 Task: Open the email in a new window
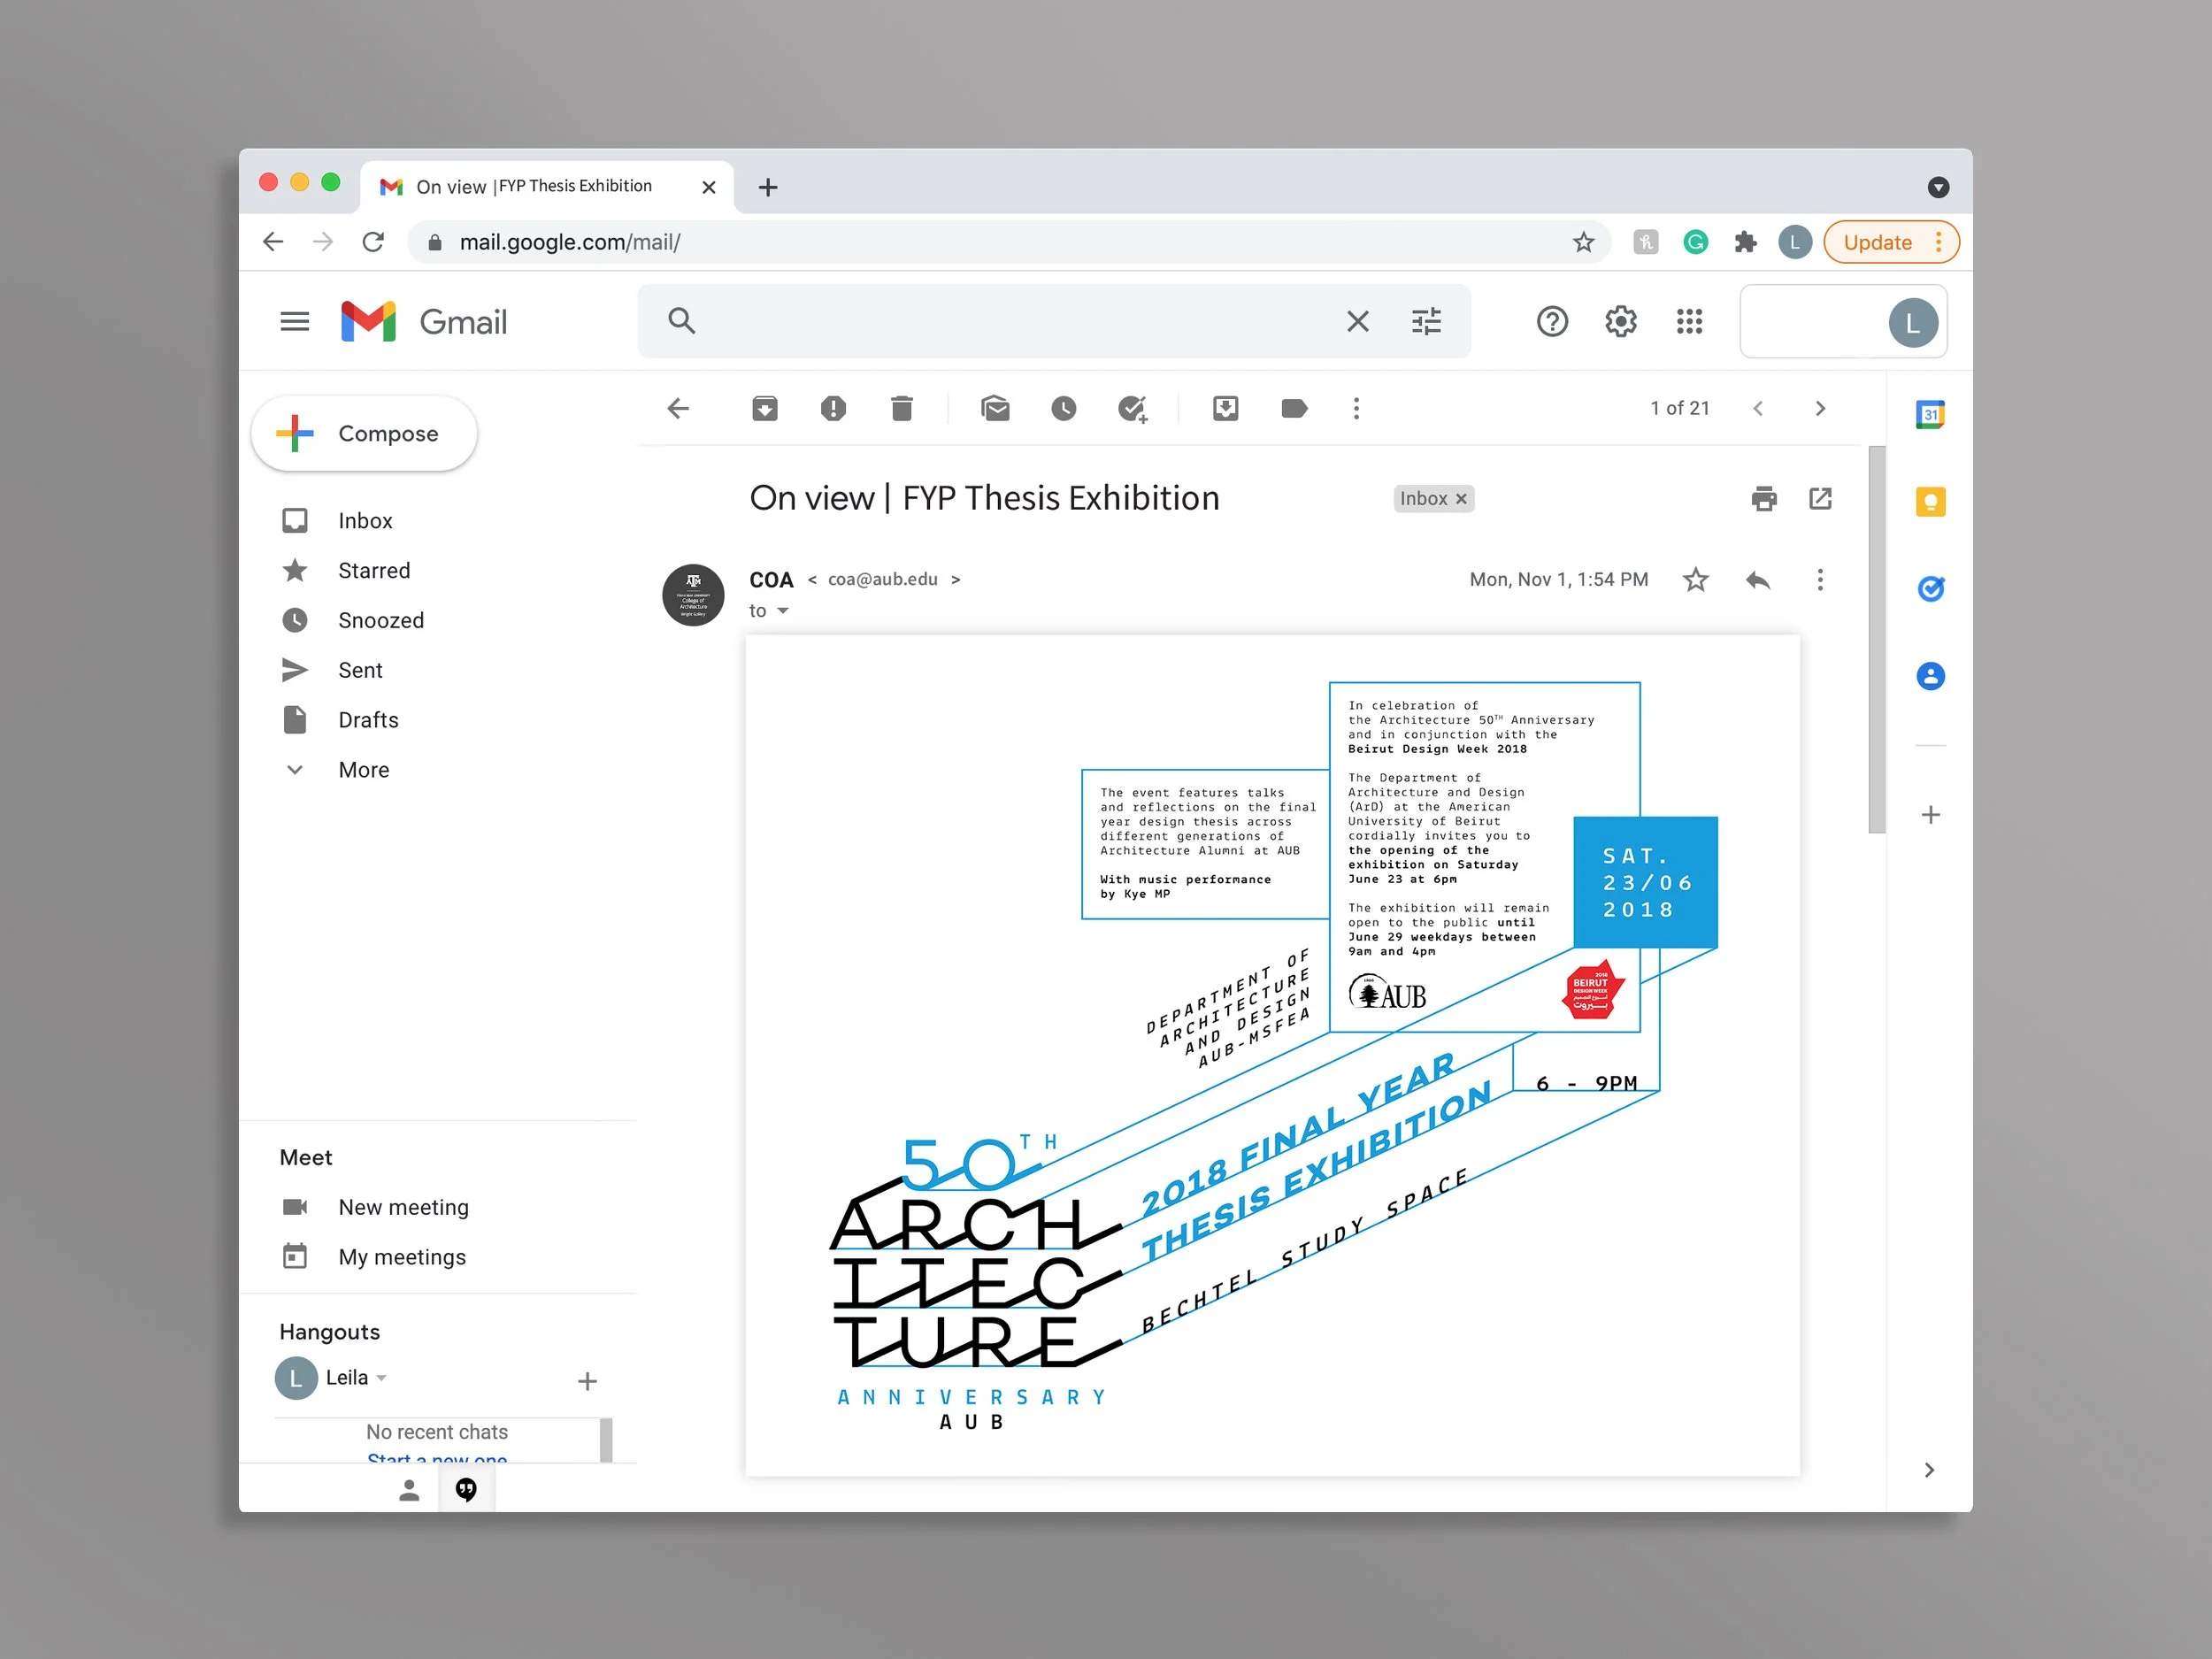1820,498
